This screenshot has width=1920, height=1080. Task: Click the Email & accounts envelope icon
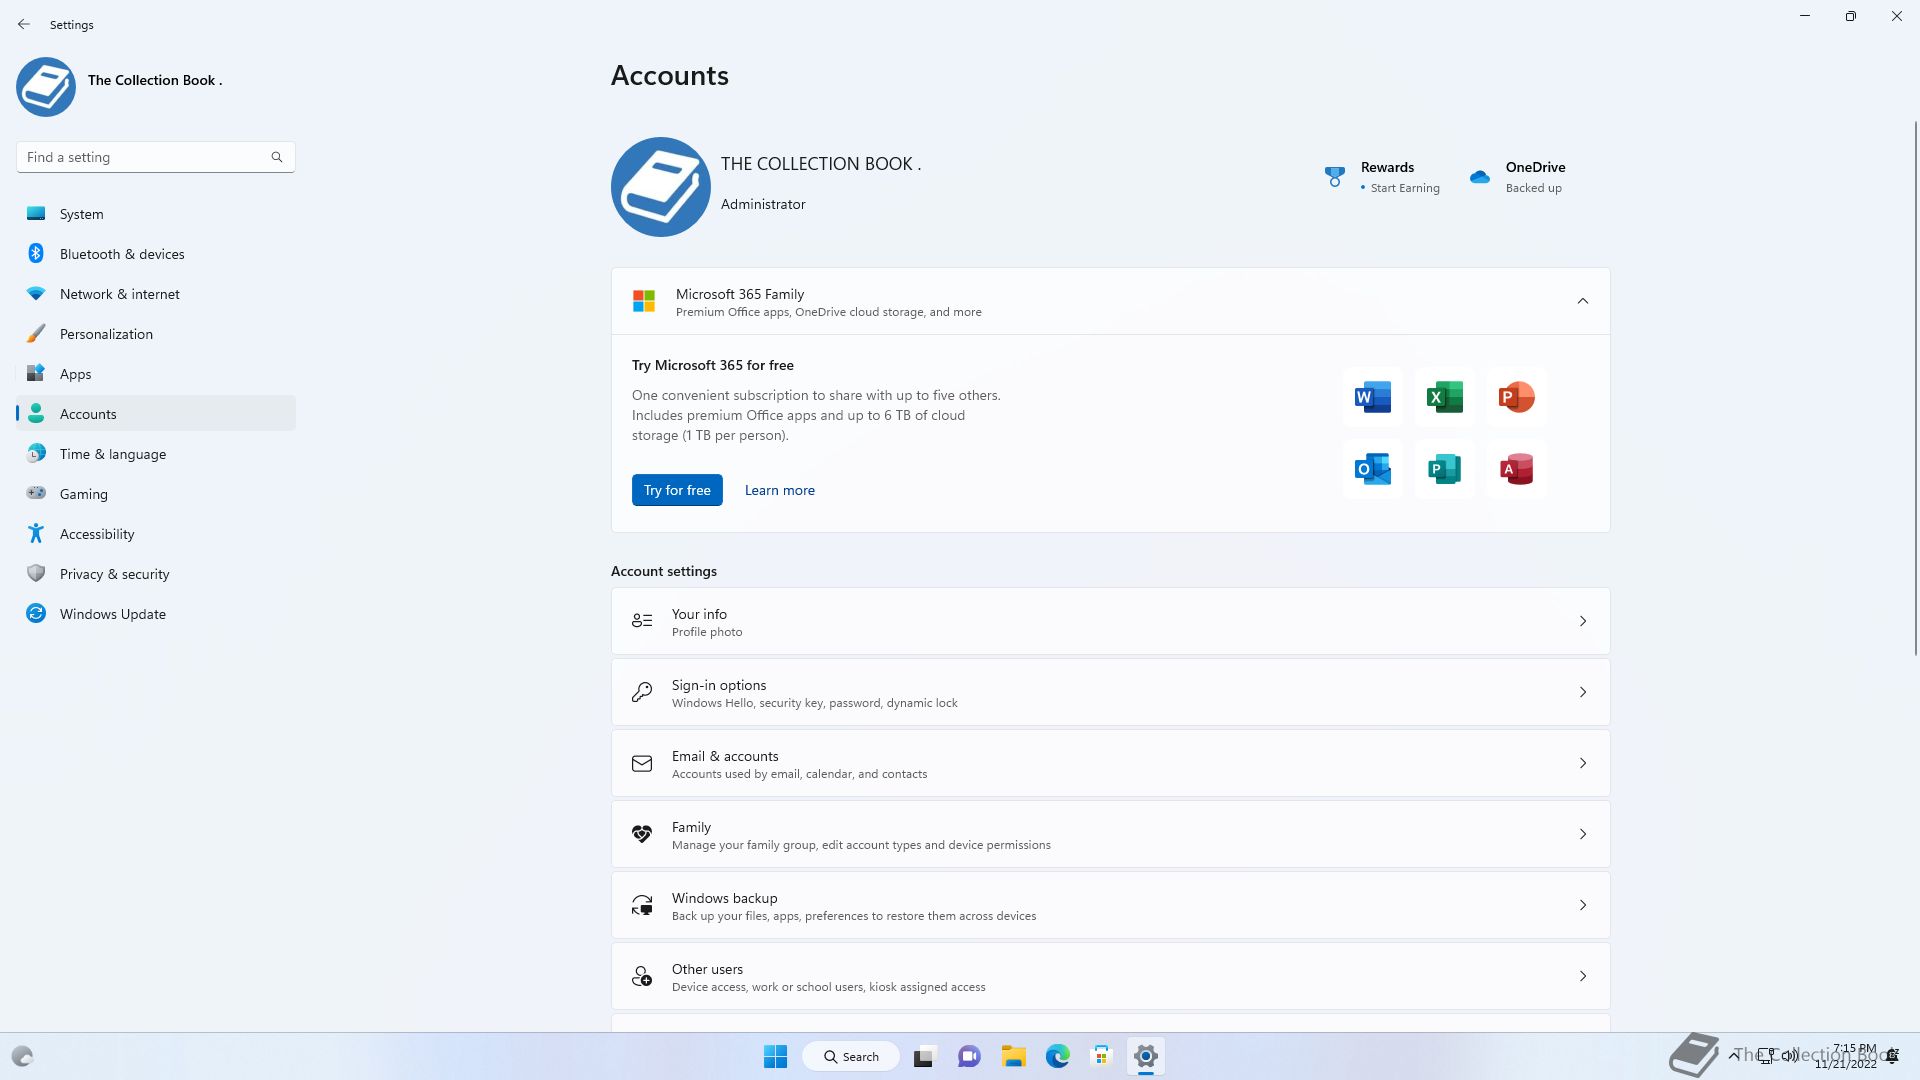pos(642,763)
